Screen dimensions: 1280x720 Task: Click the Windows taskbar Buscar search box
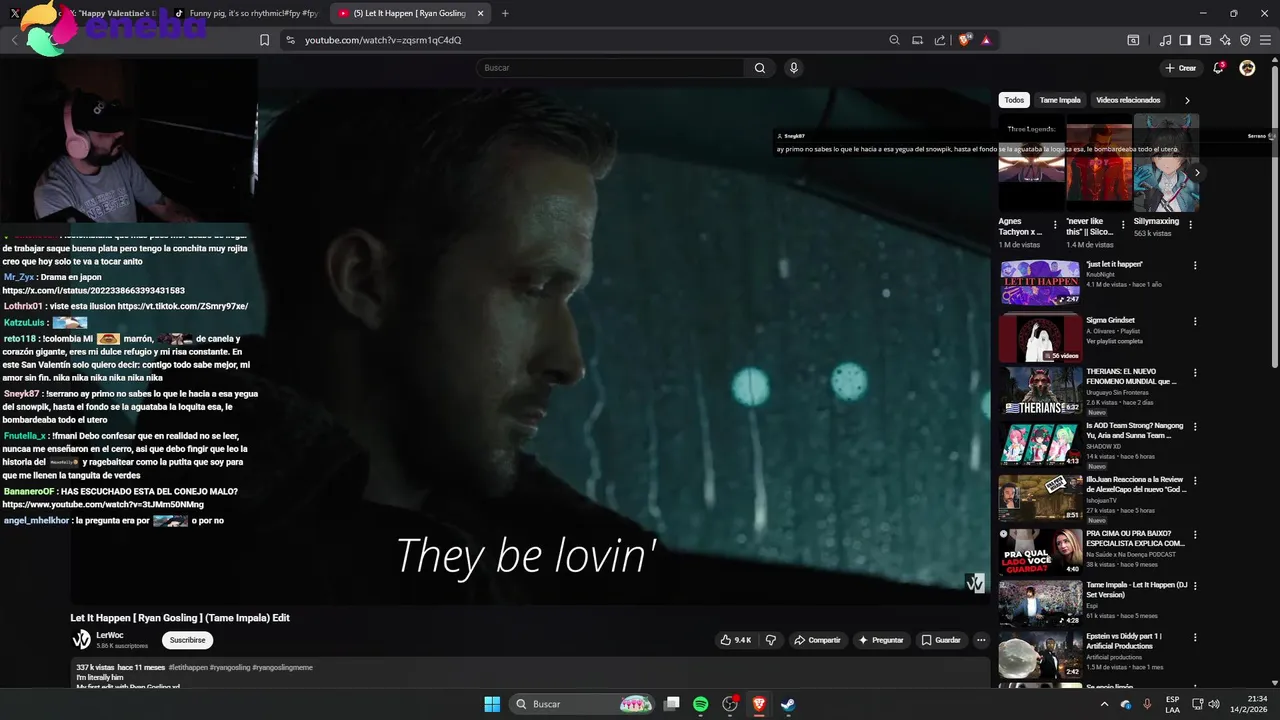click(583, 704)
